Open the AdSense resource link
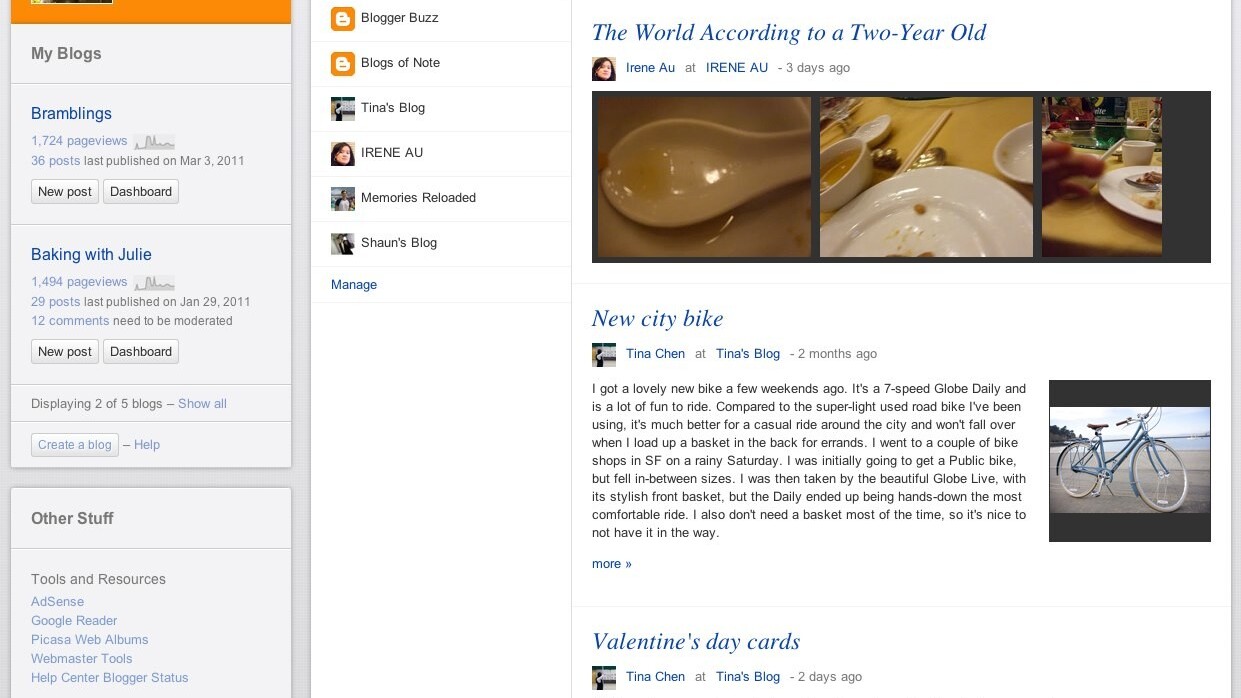The height and width of the screenshot is (698, 1241). pos(57,602)
